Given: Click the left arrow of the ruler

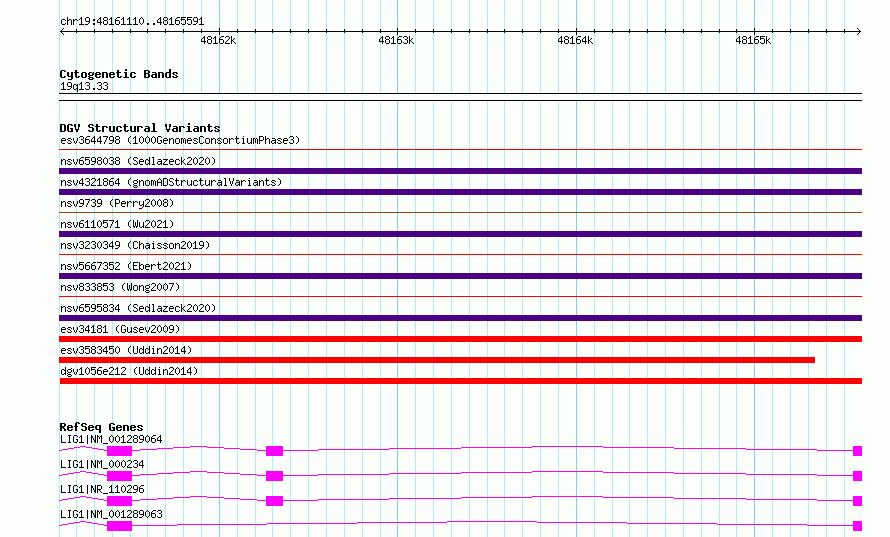Looking at the screenshot, I should coord(62,31).
